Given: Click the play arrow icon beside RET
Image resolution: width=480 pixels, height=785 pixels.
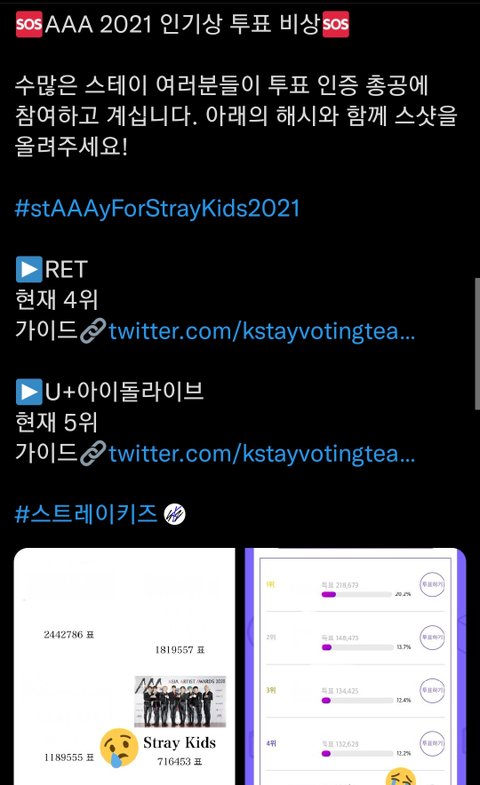Looking at the screenshot, I should click(29, 269).
